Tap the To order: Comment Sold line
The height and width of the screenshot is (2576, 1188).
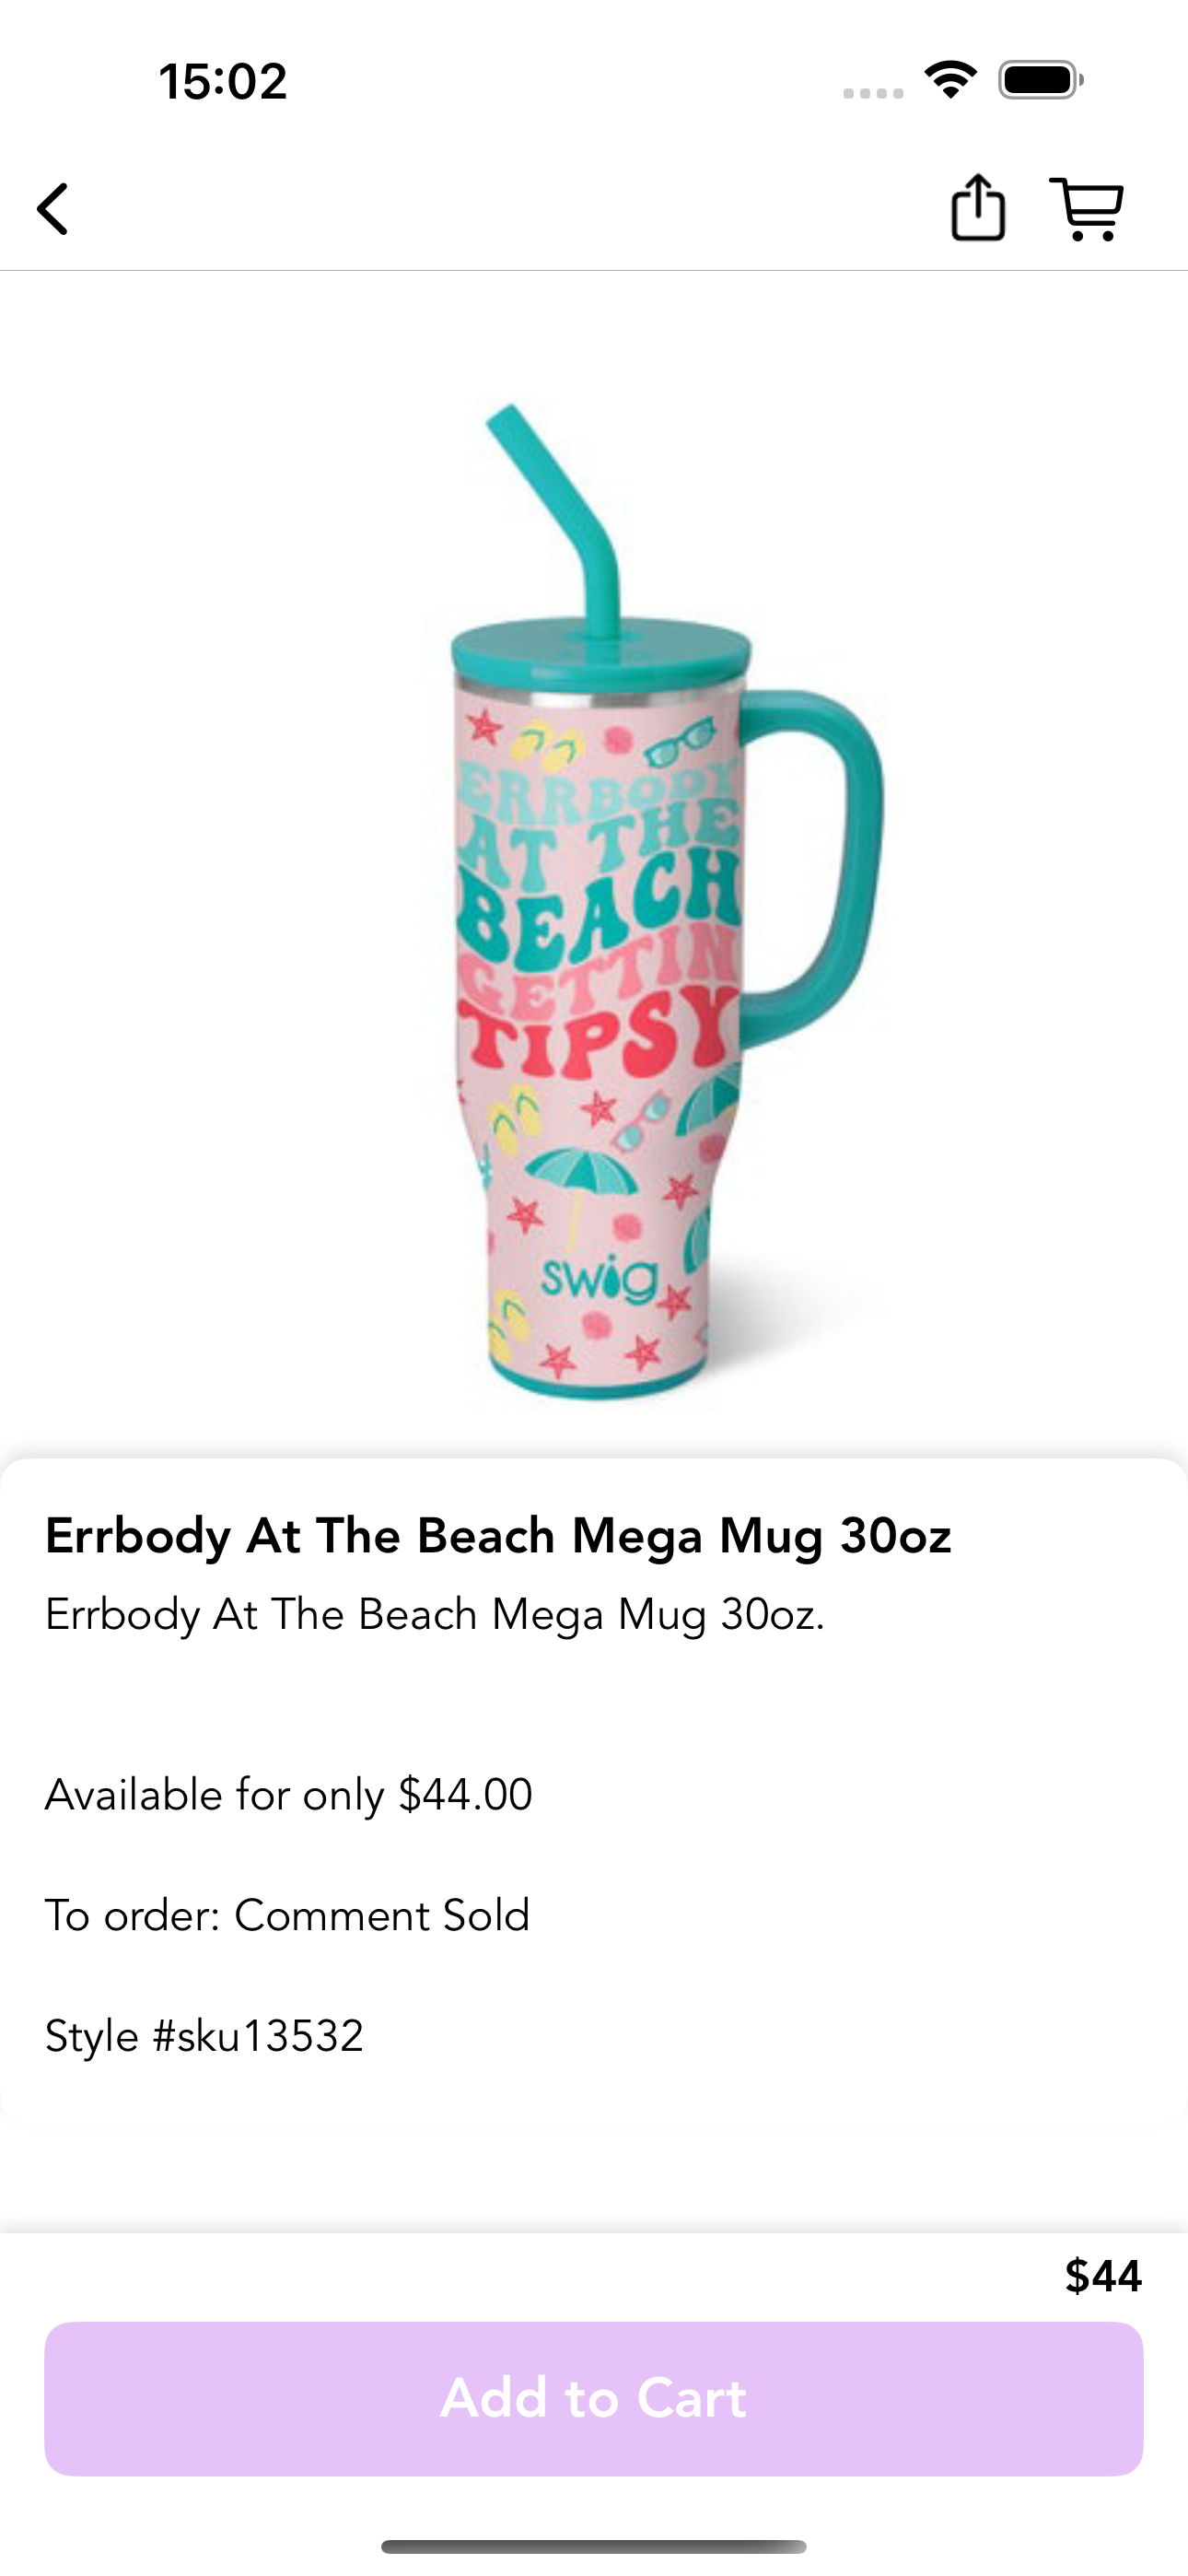[x=287, y=1915]
